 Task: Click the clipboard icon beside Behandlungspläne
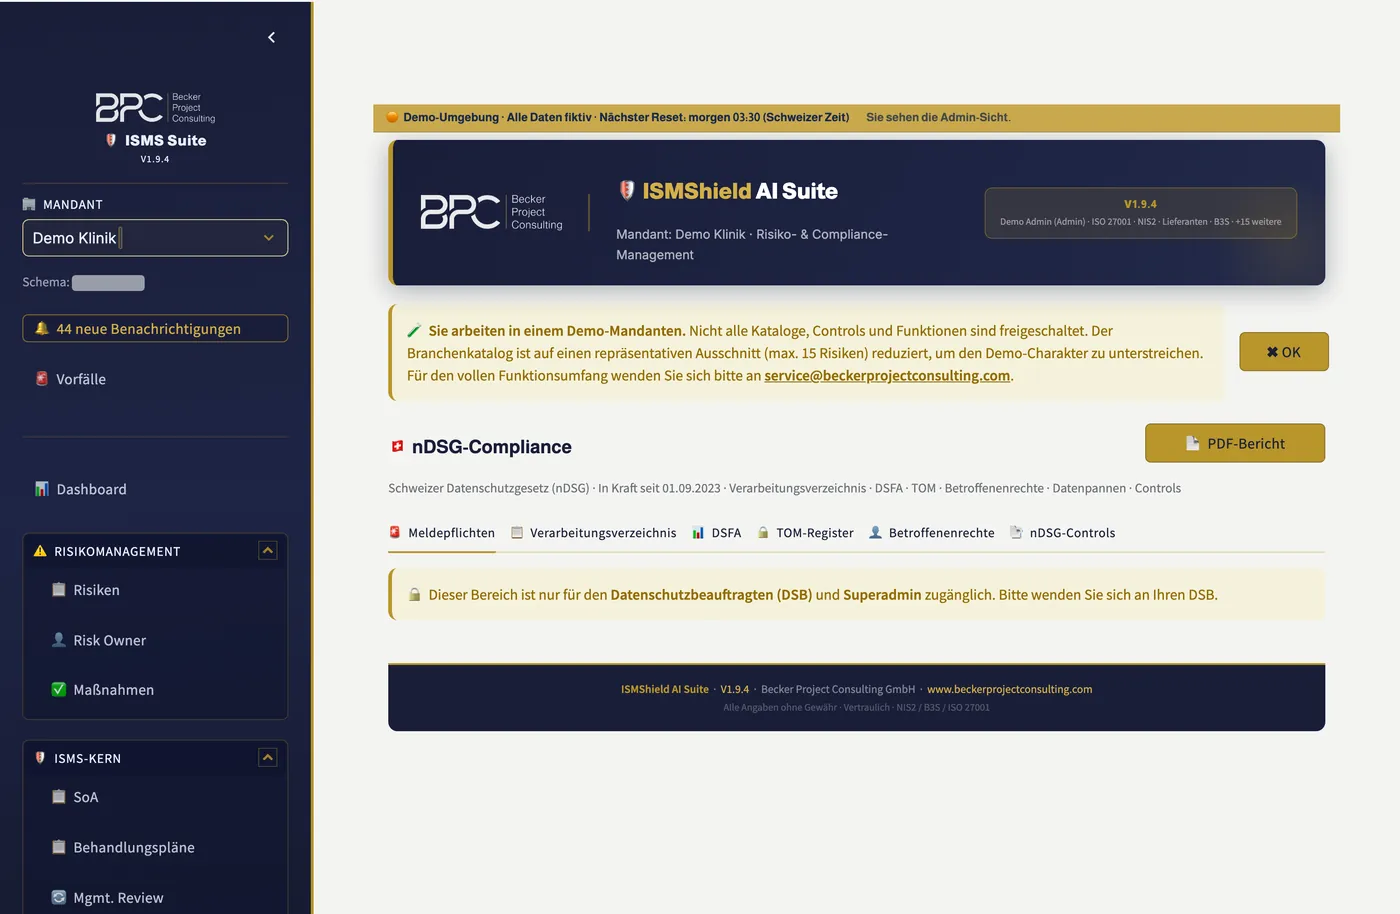pyautogui.click(x=59, y=847)
